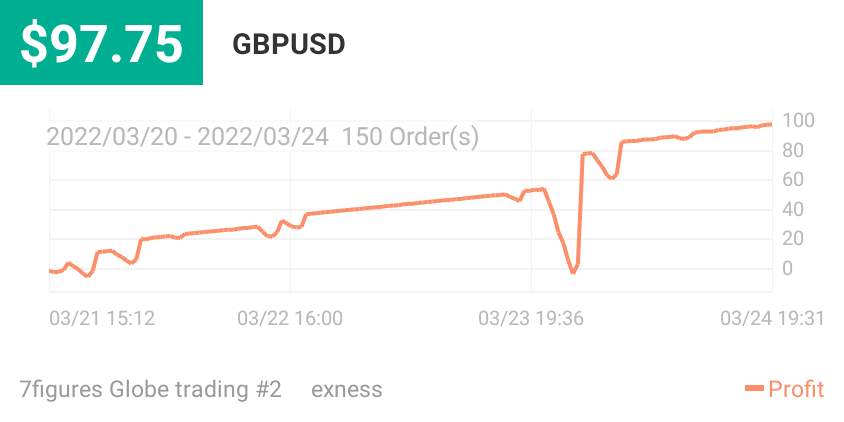Click the $97.75 profit badge
Screen dimensions: 844x422
(101, 43)
